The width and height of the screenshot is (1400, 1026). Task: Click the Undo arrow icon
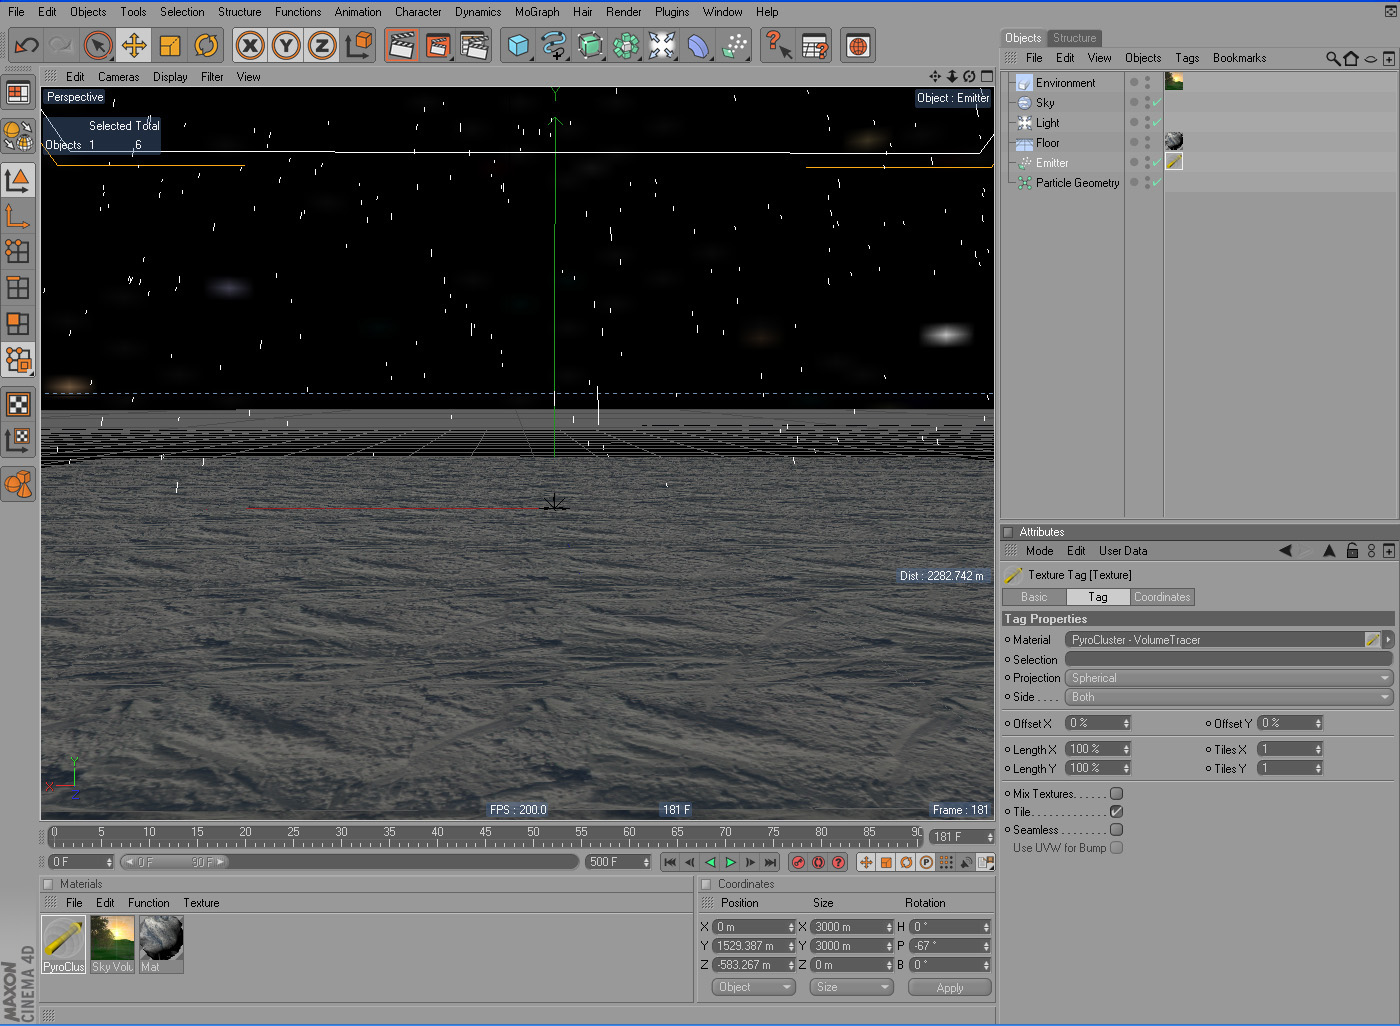[27, 46]
